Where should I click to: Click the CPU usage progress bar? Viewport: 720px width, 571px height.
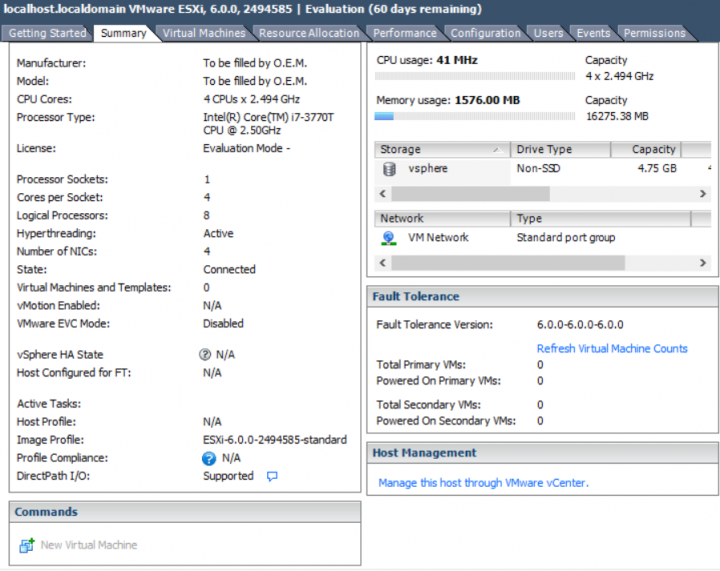(x=475, y=76)
